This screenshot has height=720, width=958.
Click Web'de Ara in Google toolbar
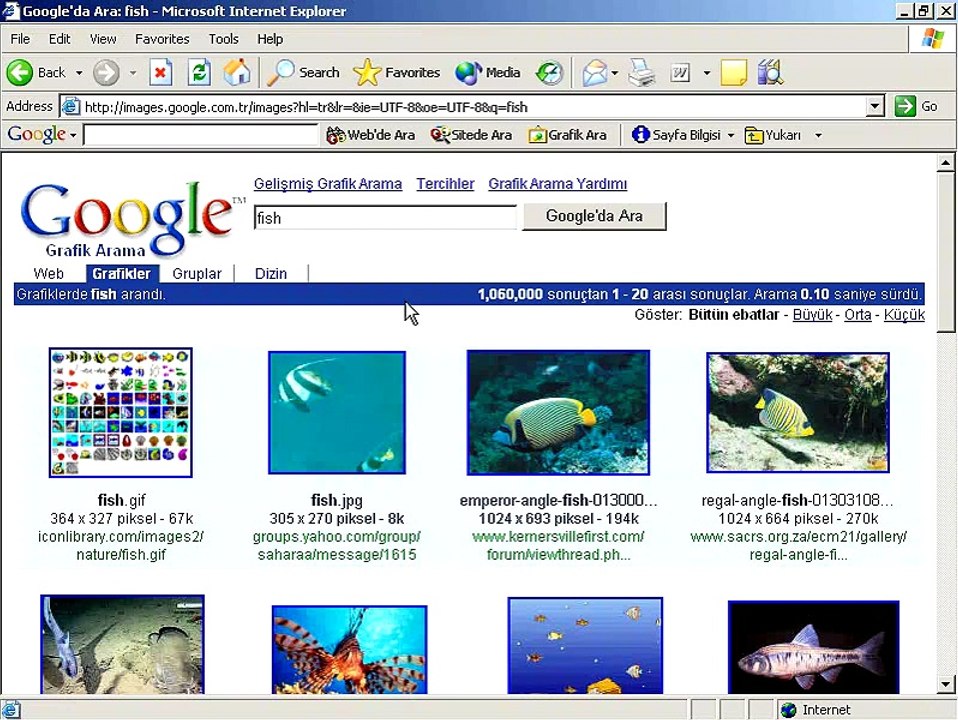pos(370,135)
